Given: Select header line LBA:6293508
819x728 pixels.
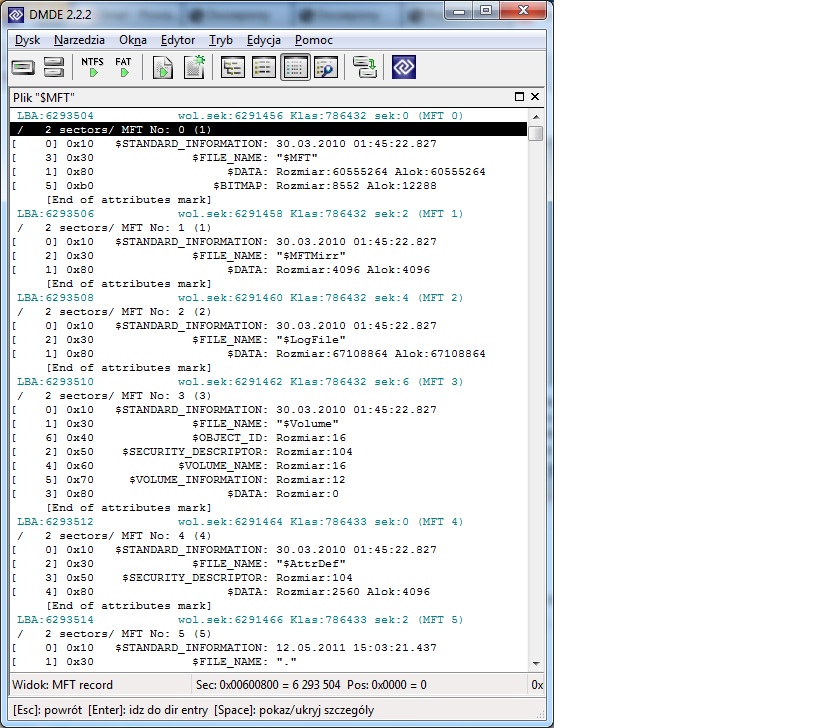Looking at the screenshot, I should point(268,298).
